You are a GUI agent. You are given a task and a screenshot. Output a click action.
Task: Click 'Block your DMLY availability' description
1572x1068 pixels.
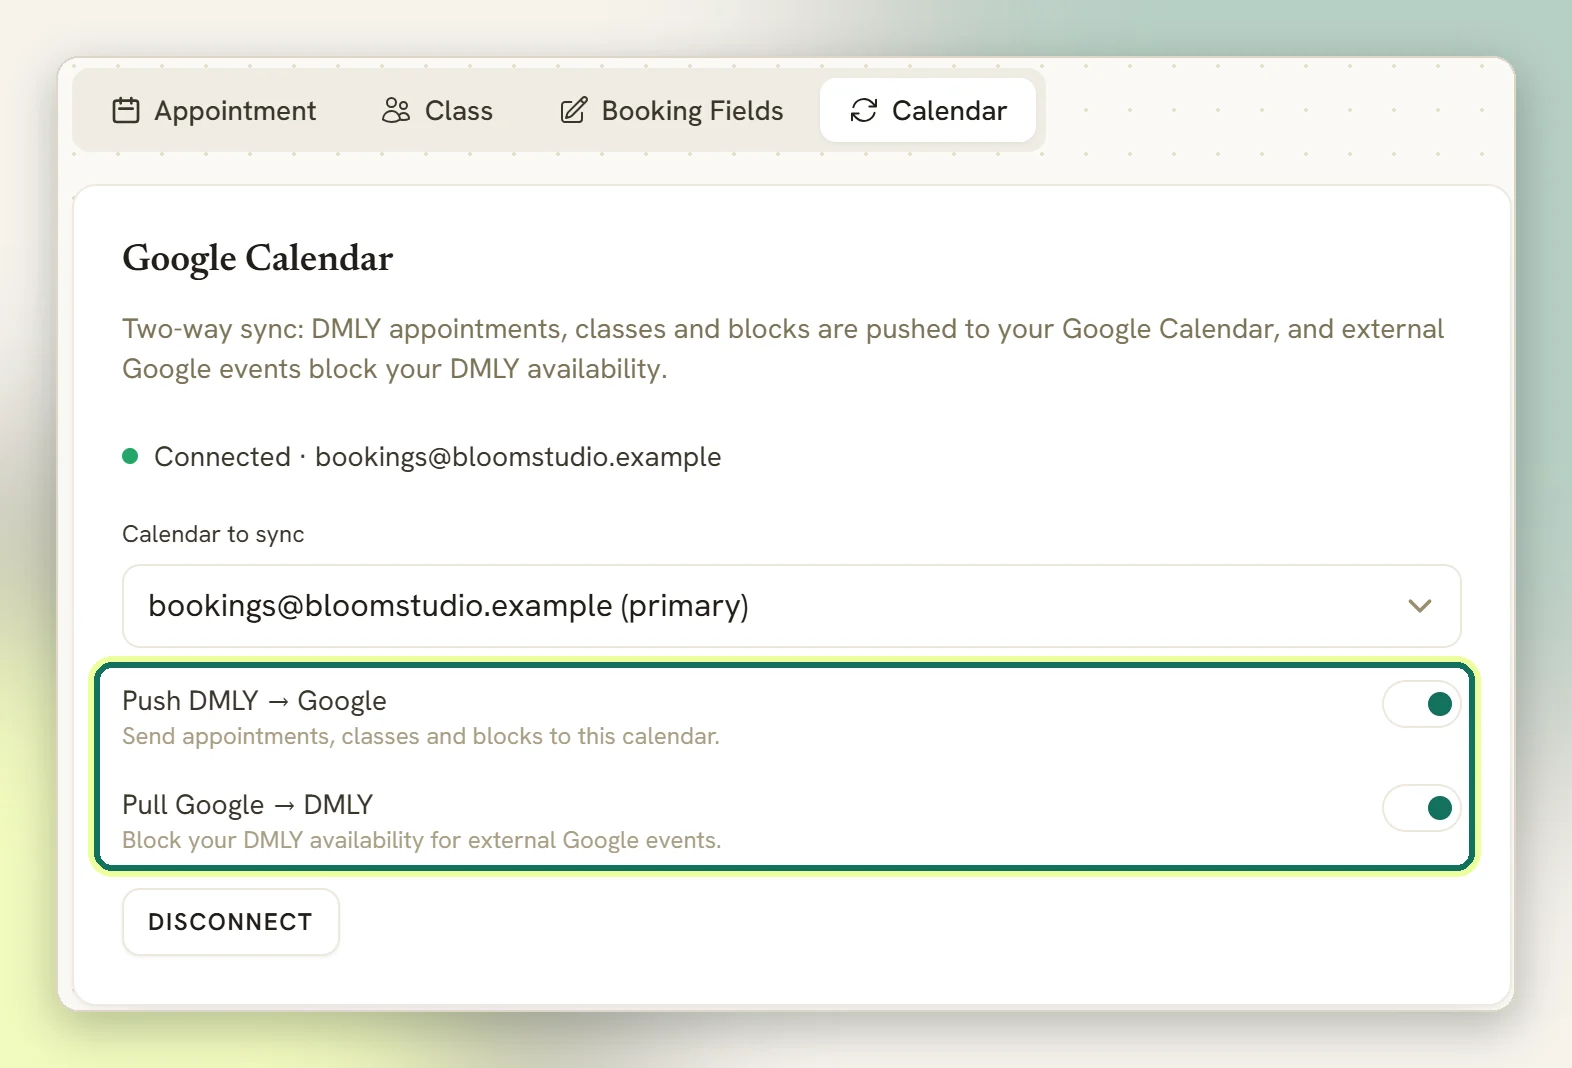[x=421, y=840]
